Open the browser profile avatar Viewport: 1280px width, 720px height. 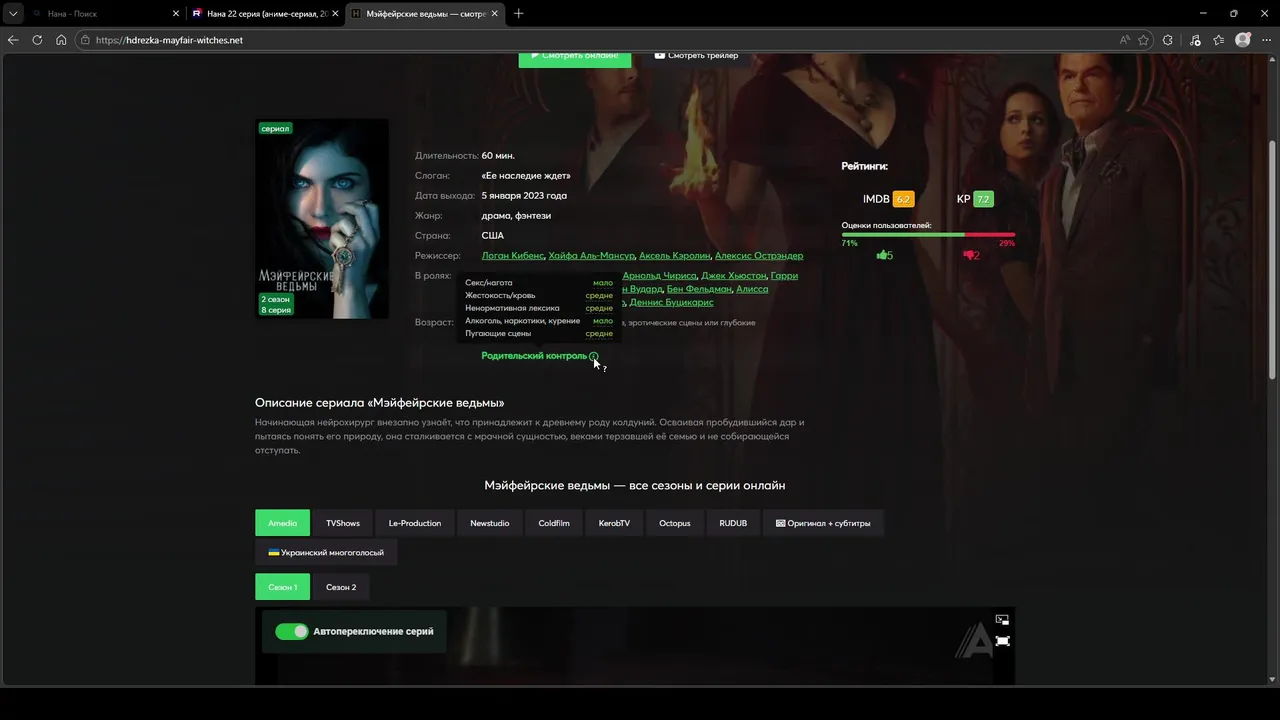pos(1243,40)
